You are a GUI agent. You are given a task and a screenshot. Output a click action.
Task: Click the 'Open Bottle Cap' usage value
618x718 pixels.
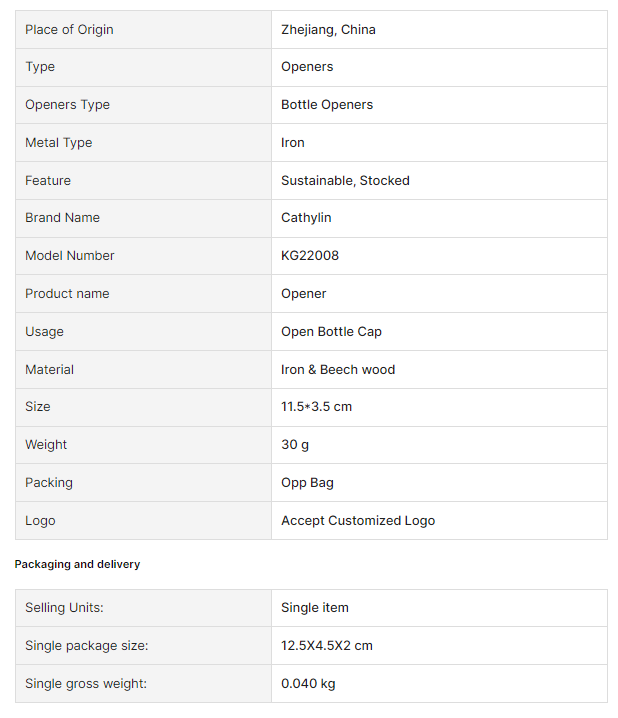click(x=331, y=332)
